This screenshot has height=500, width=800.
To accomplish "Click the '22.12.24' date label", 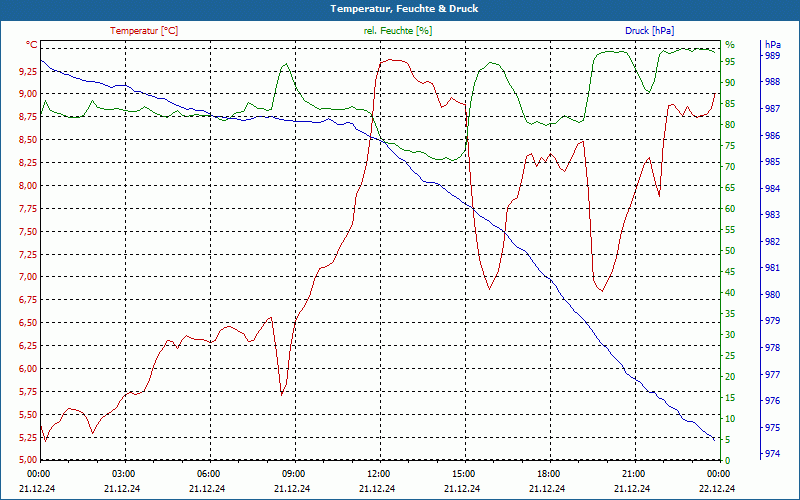I will tap(717, 489).
